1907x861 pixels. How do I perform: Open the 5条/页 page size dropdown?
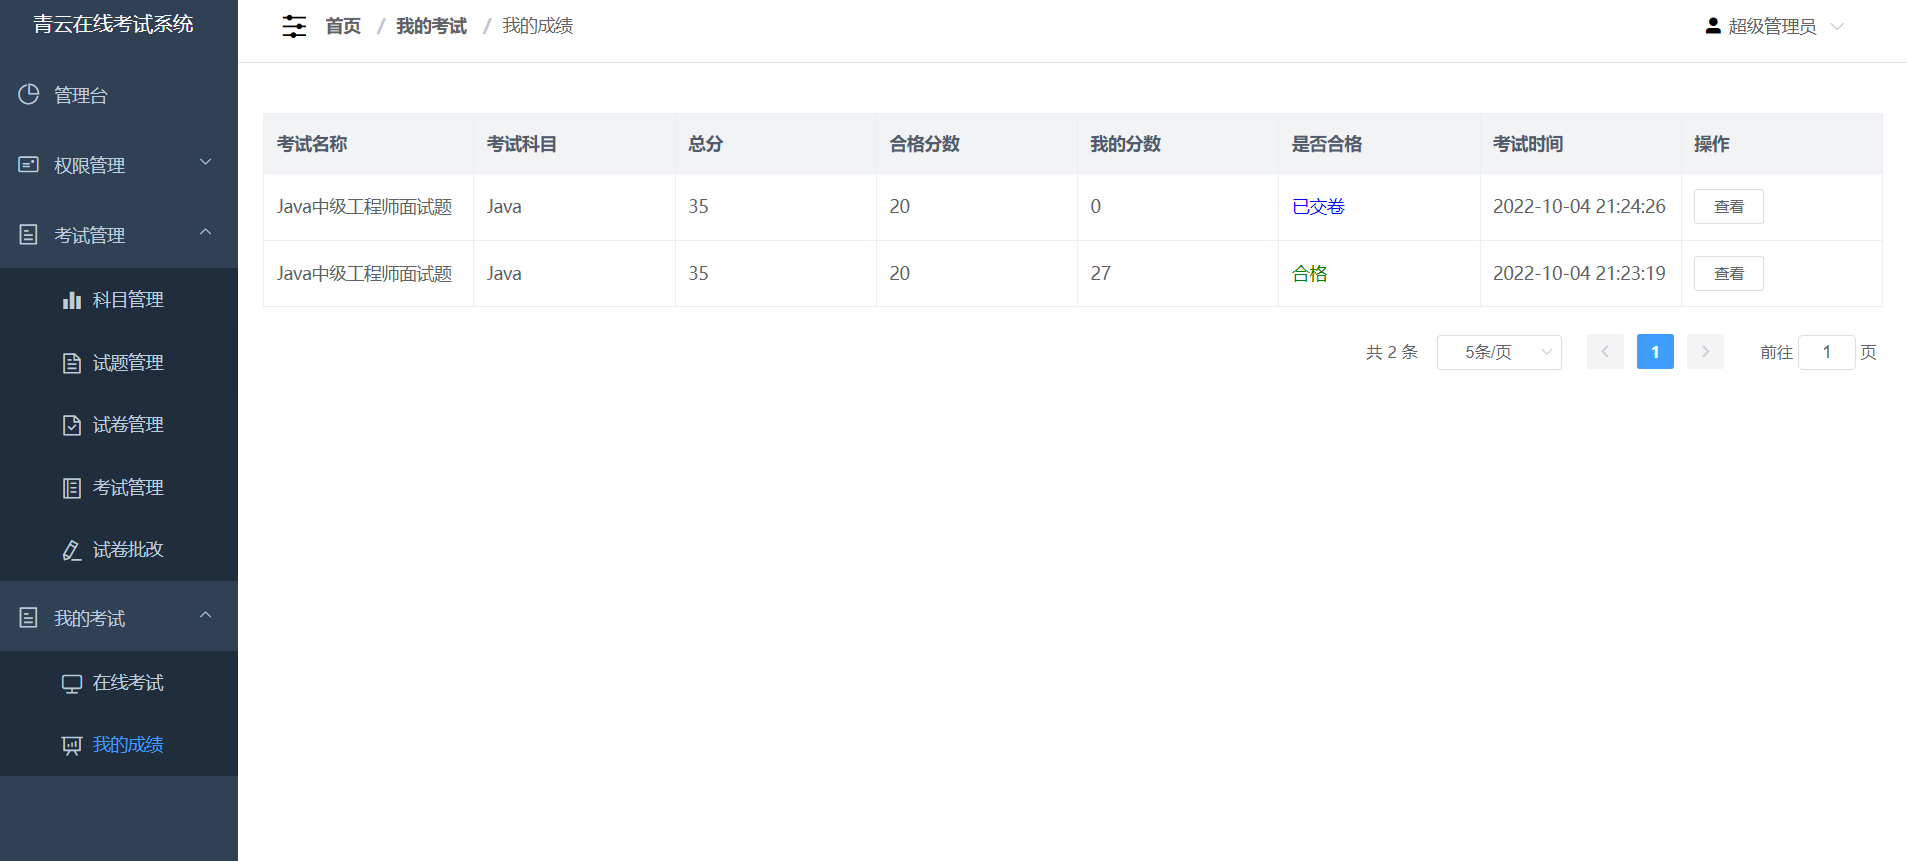point(1499,352)
